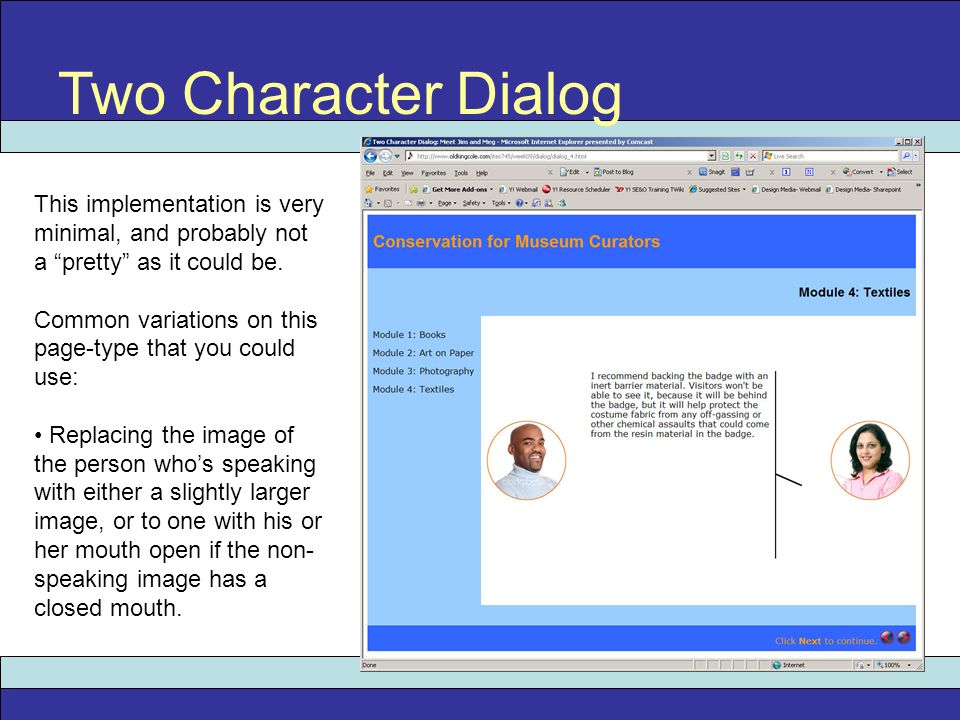960x720 pixels.
Task: Open the Favorites menu in menu bar
Action: click(x=433, y=173)
